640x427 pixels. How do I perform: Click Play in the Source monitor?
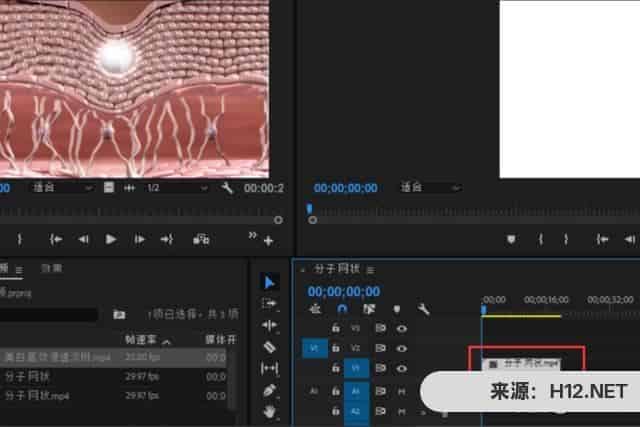point(111,239)
